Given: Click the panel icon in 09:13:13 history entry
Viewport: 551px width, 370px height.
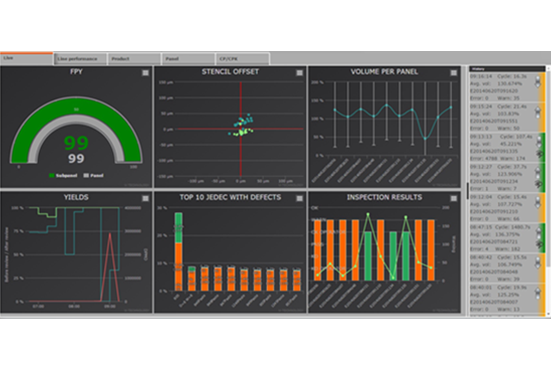Looking at the screenshot, I should pyautogui.click(x=539, y=141).
